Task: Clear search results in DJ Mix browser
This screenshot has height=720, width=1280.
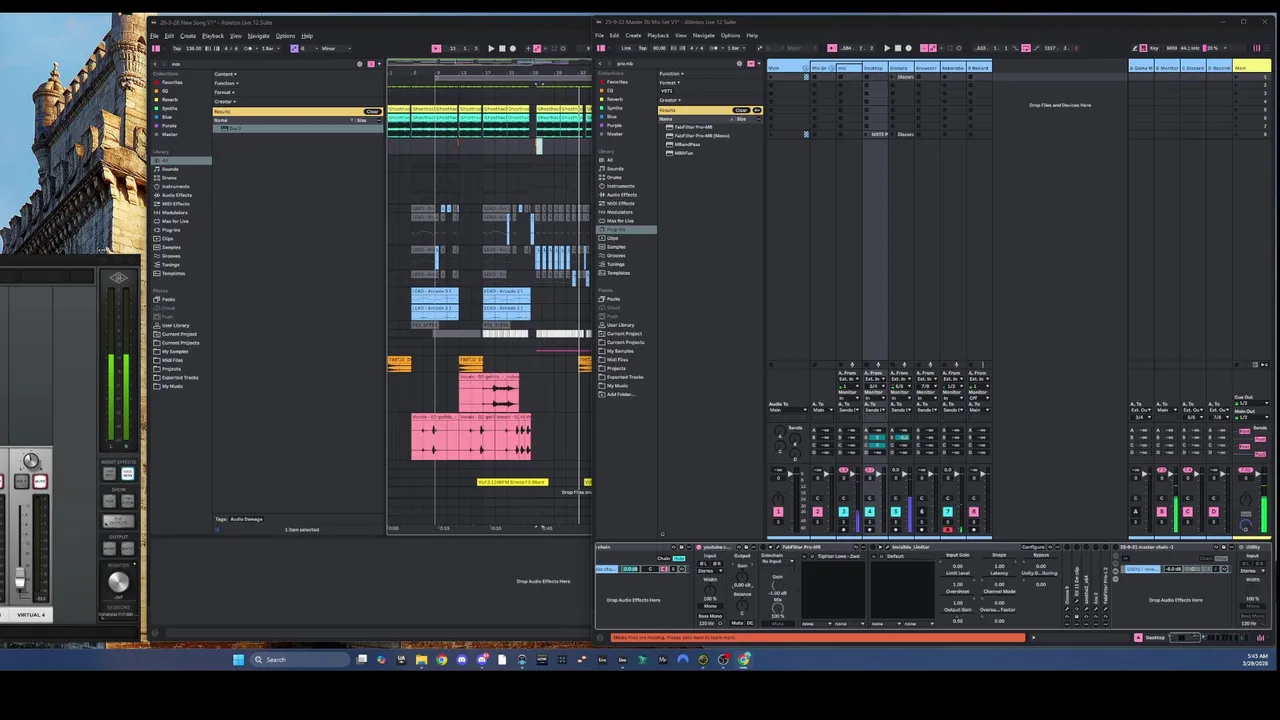Action: [x=741, y=110]
